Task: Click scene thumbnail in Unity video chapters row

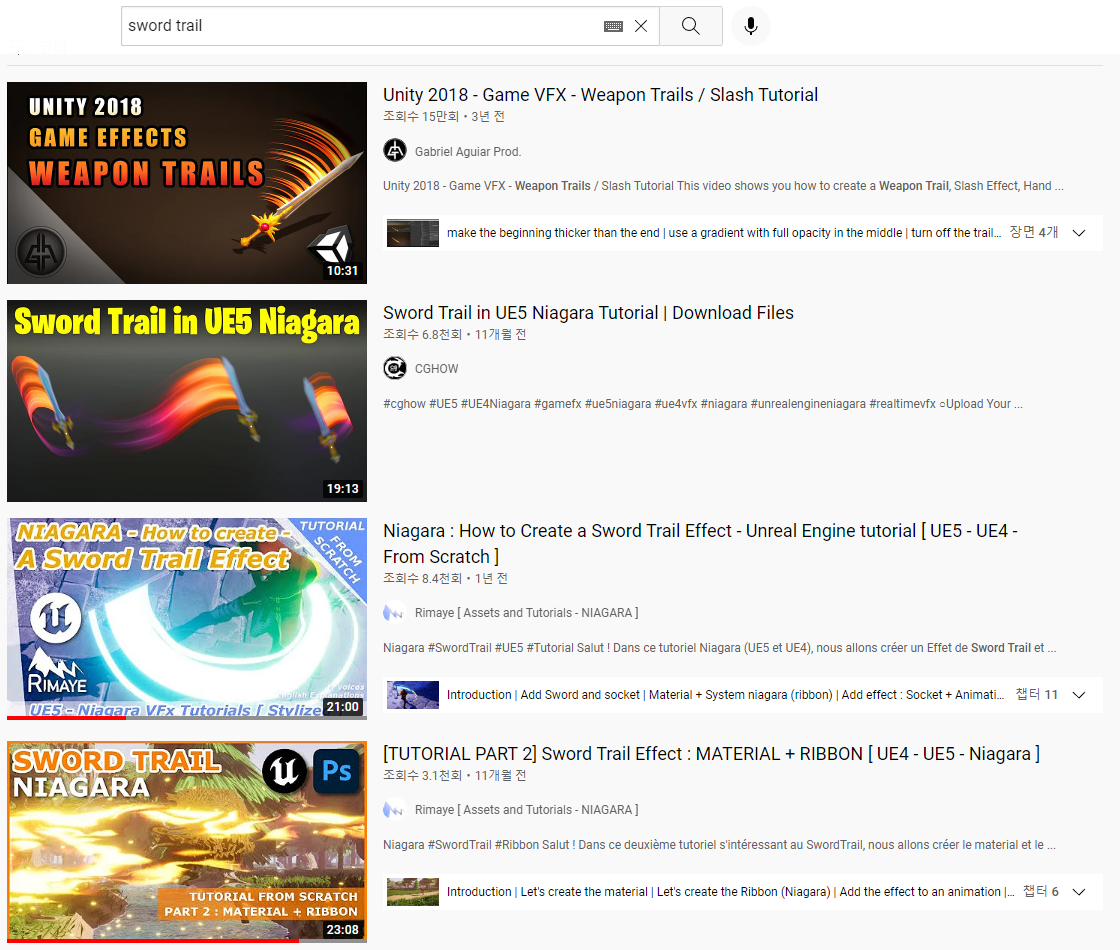Action: tap(413, 233)
